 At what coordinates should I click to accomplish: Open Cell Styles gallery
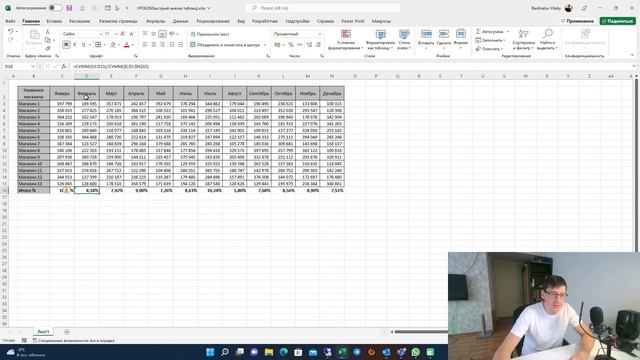404,40
